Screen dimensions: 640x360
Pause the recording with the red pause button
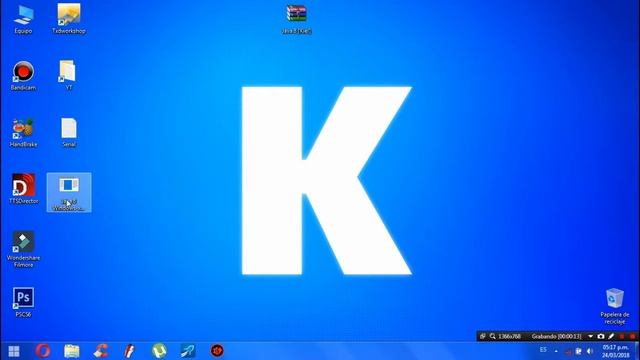pos(622,336)
